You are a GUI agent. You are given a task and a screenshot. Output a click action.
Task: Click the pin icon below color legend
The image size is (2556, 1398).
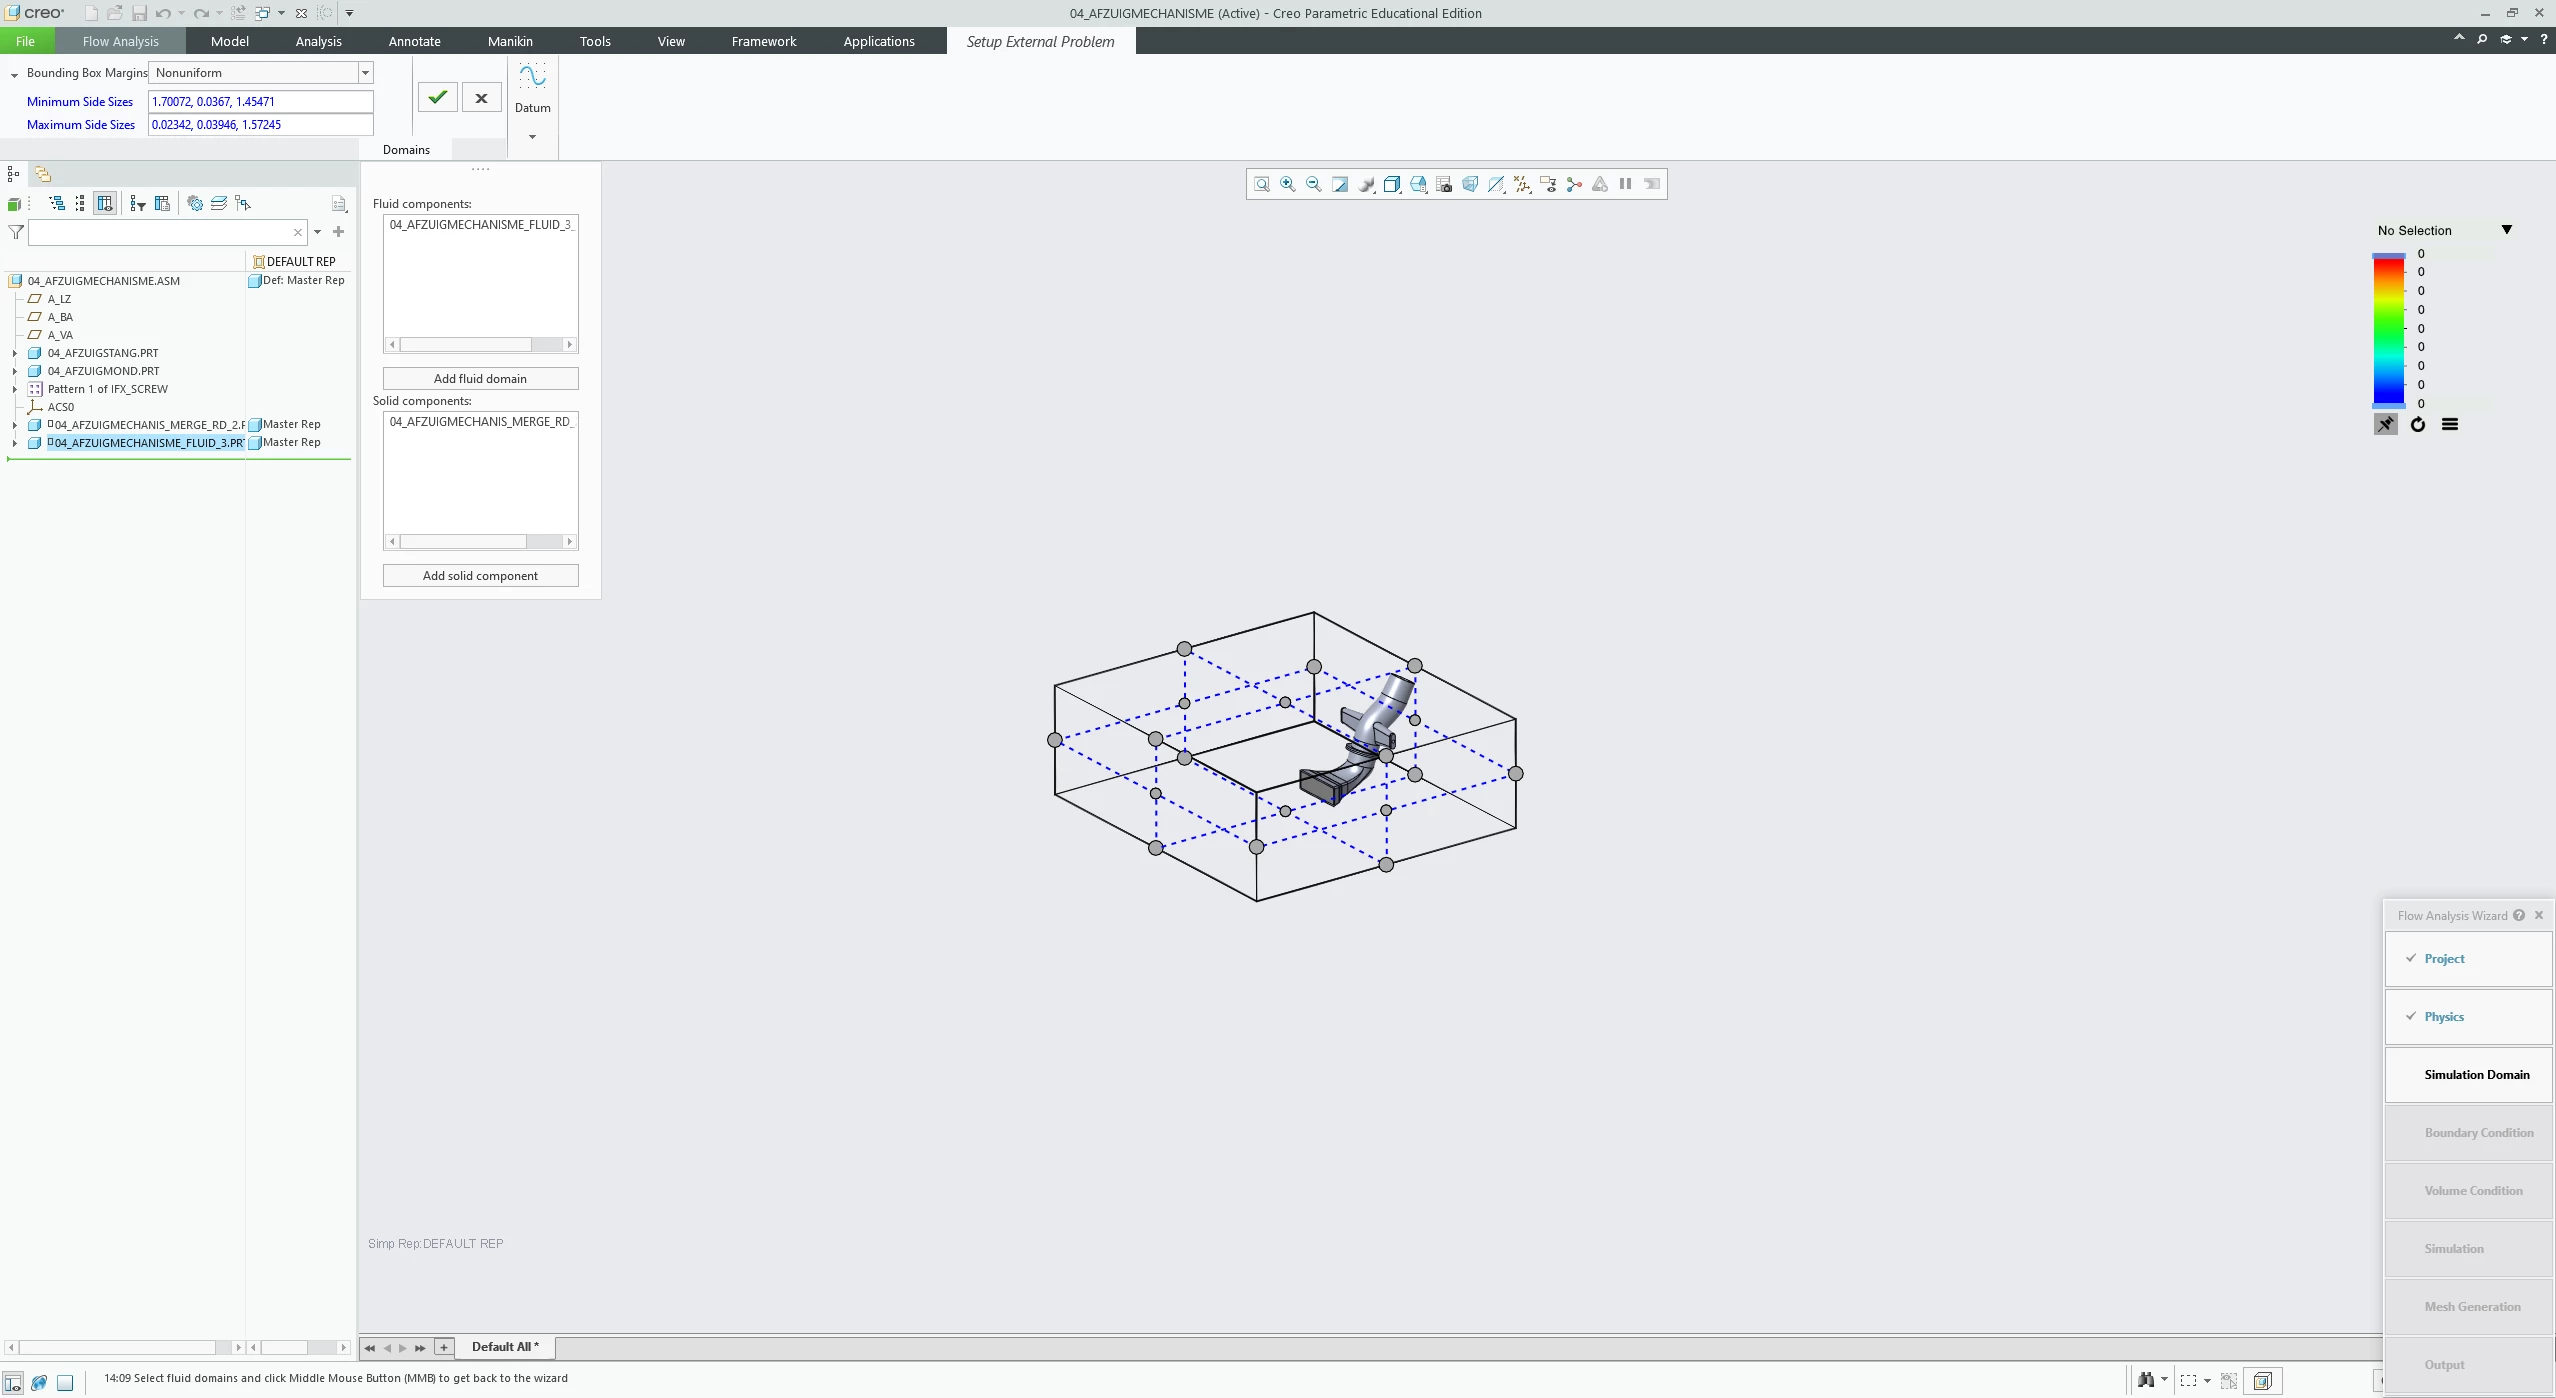[x=2386, y=425]
